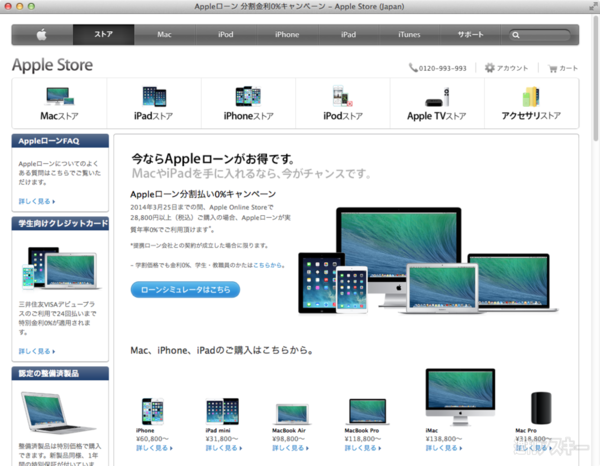Click the アクセサリストア icon
Image resolution: width=600 pixels, height=466 pixels.
(x=531, y=96)
